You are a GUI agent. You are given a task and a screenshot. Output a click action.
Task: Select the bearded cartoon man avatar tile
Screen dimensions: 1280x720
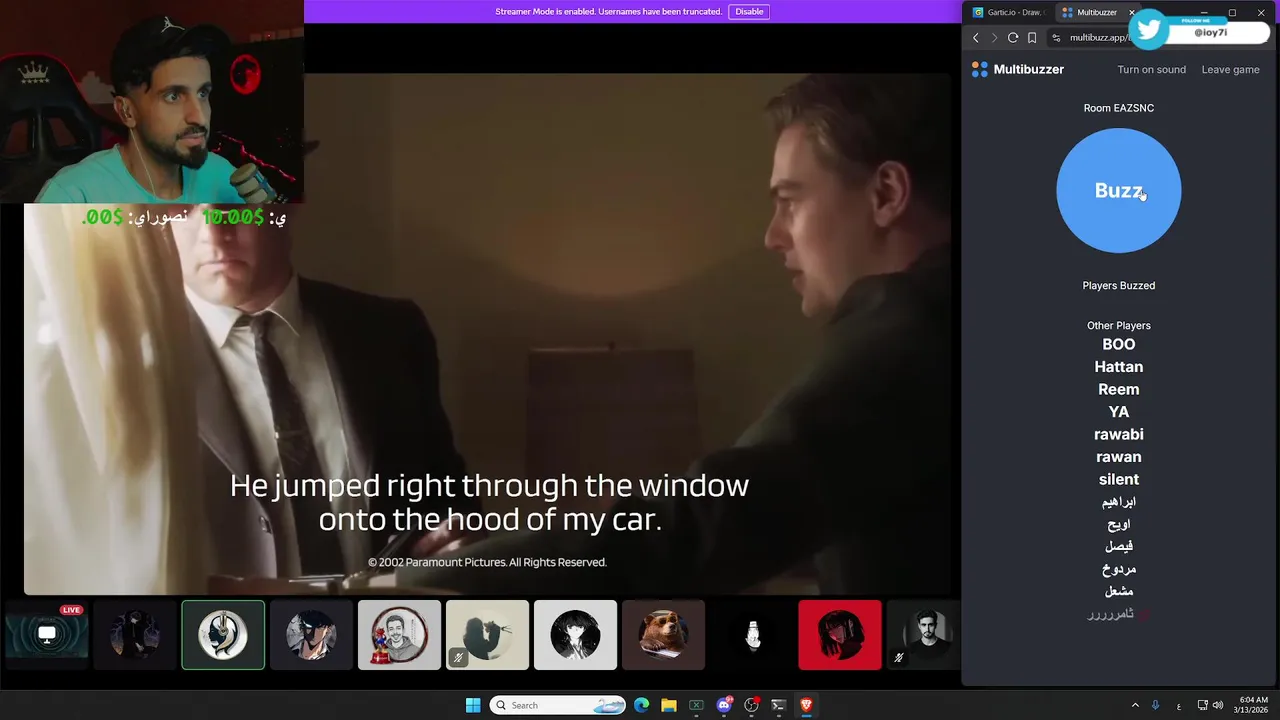click(399, 635)
